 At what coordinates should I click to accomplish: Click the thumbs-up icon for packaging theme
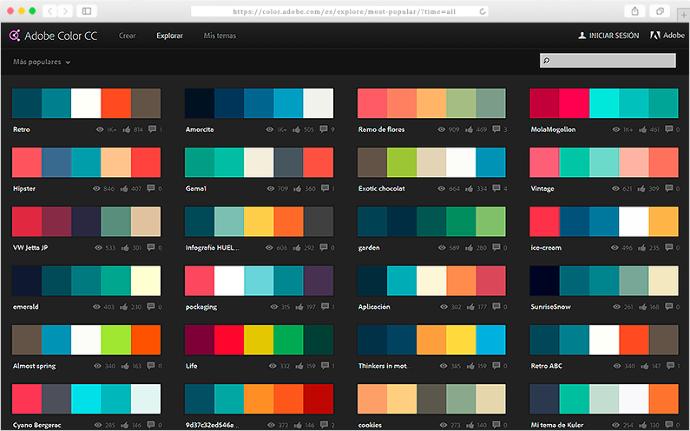[300, 307]
